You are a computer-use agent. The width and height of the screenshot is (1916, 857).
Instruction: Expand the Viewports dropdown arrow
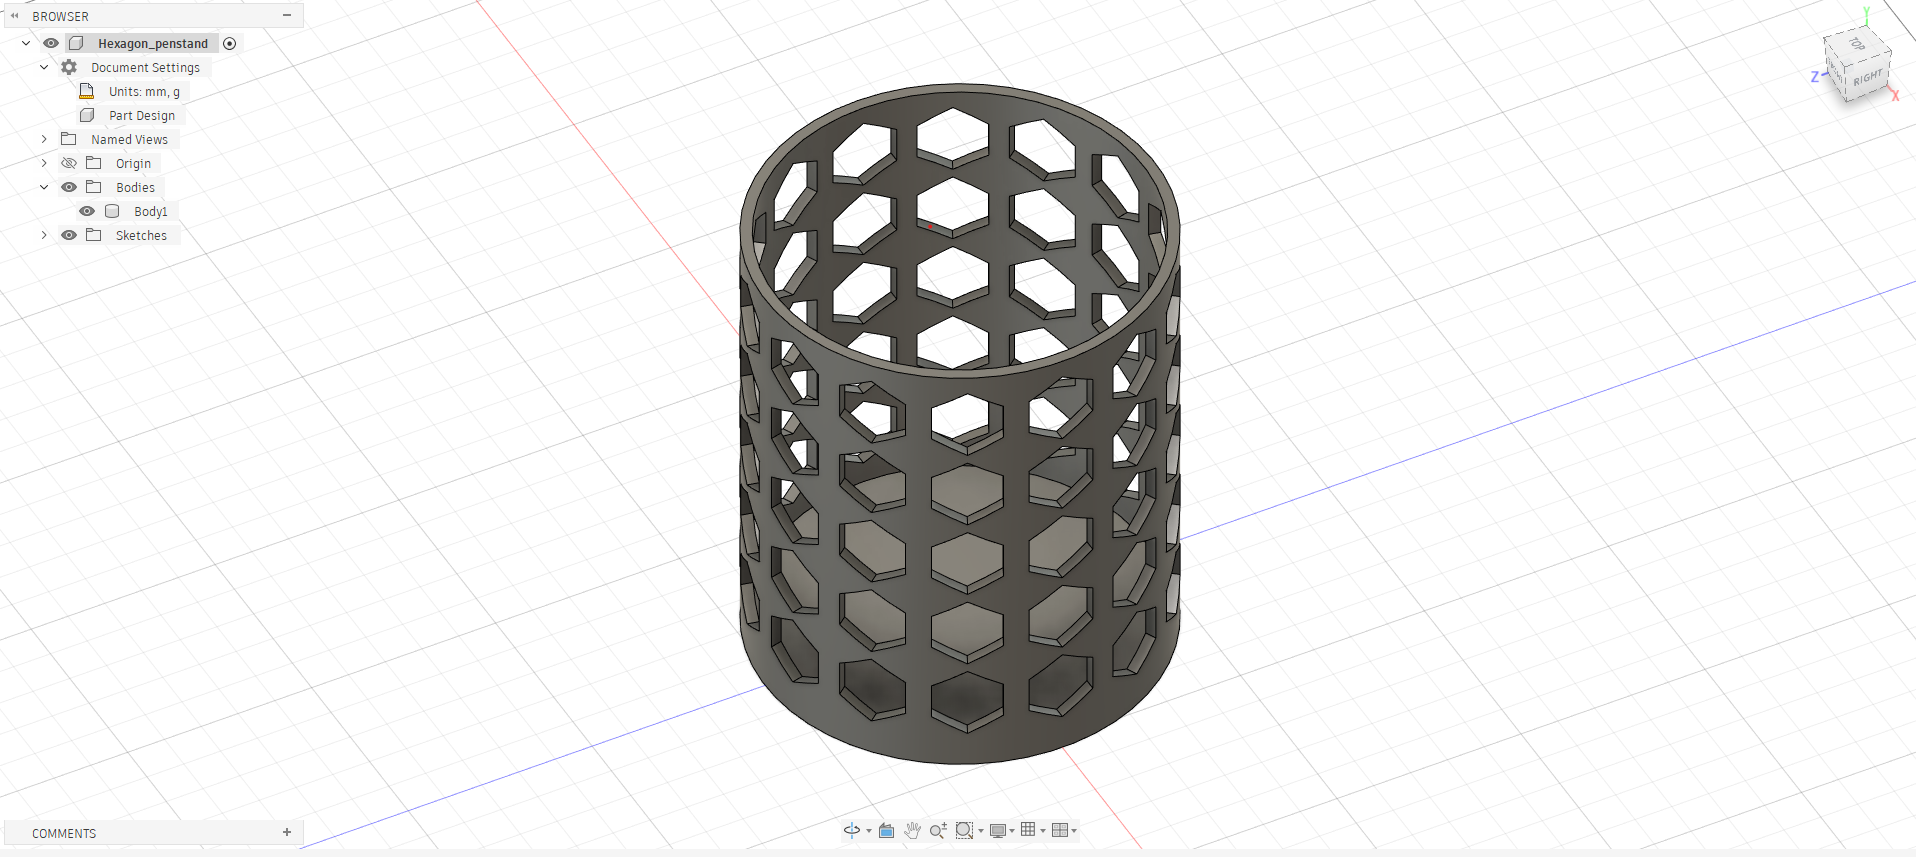[x=1075, y=831]
